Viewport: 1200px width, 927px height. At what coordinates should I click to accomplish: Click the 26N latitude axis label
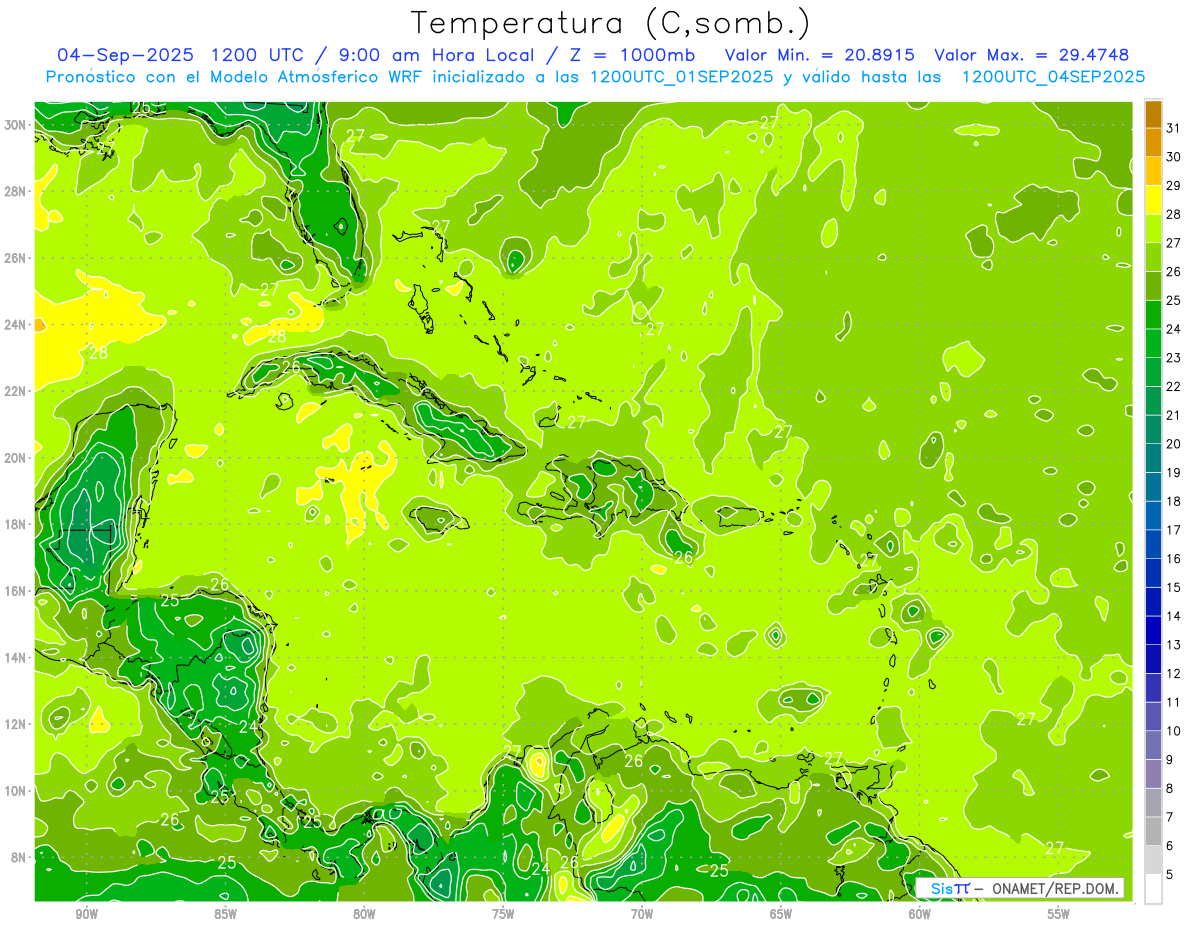point(17,258)
